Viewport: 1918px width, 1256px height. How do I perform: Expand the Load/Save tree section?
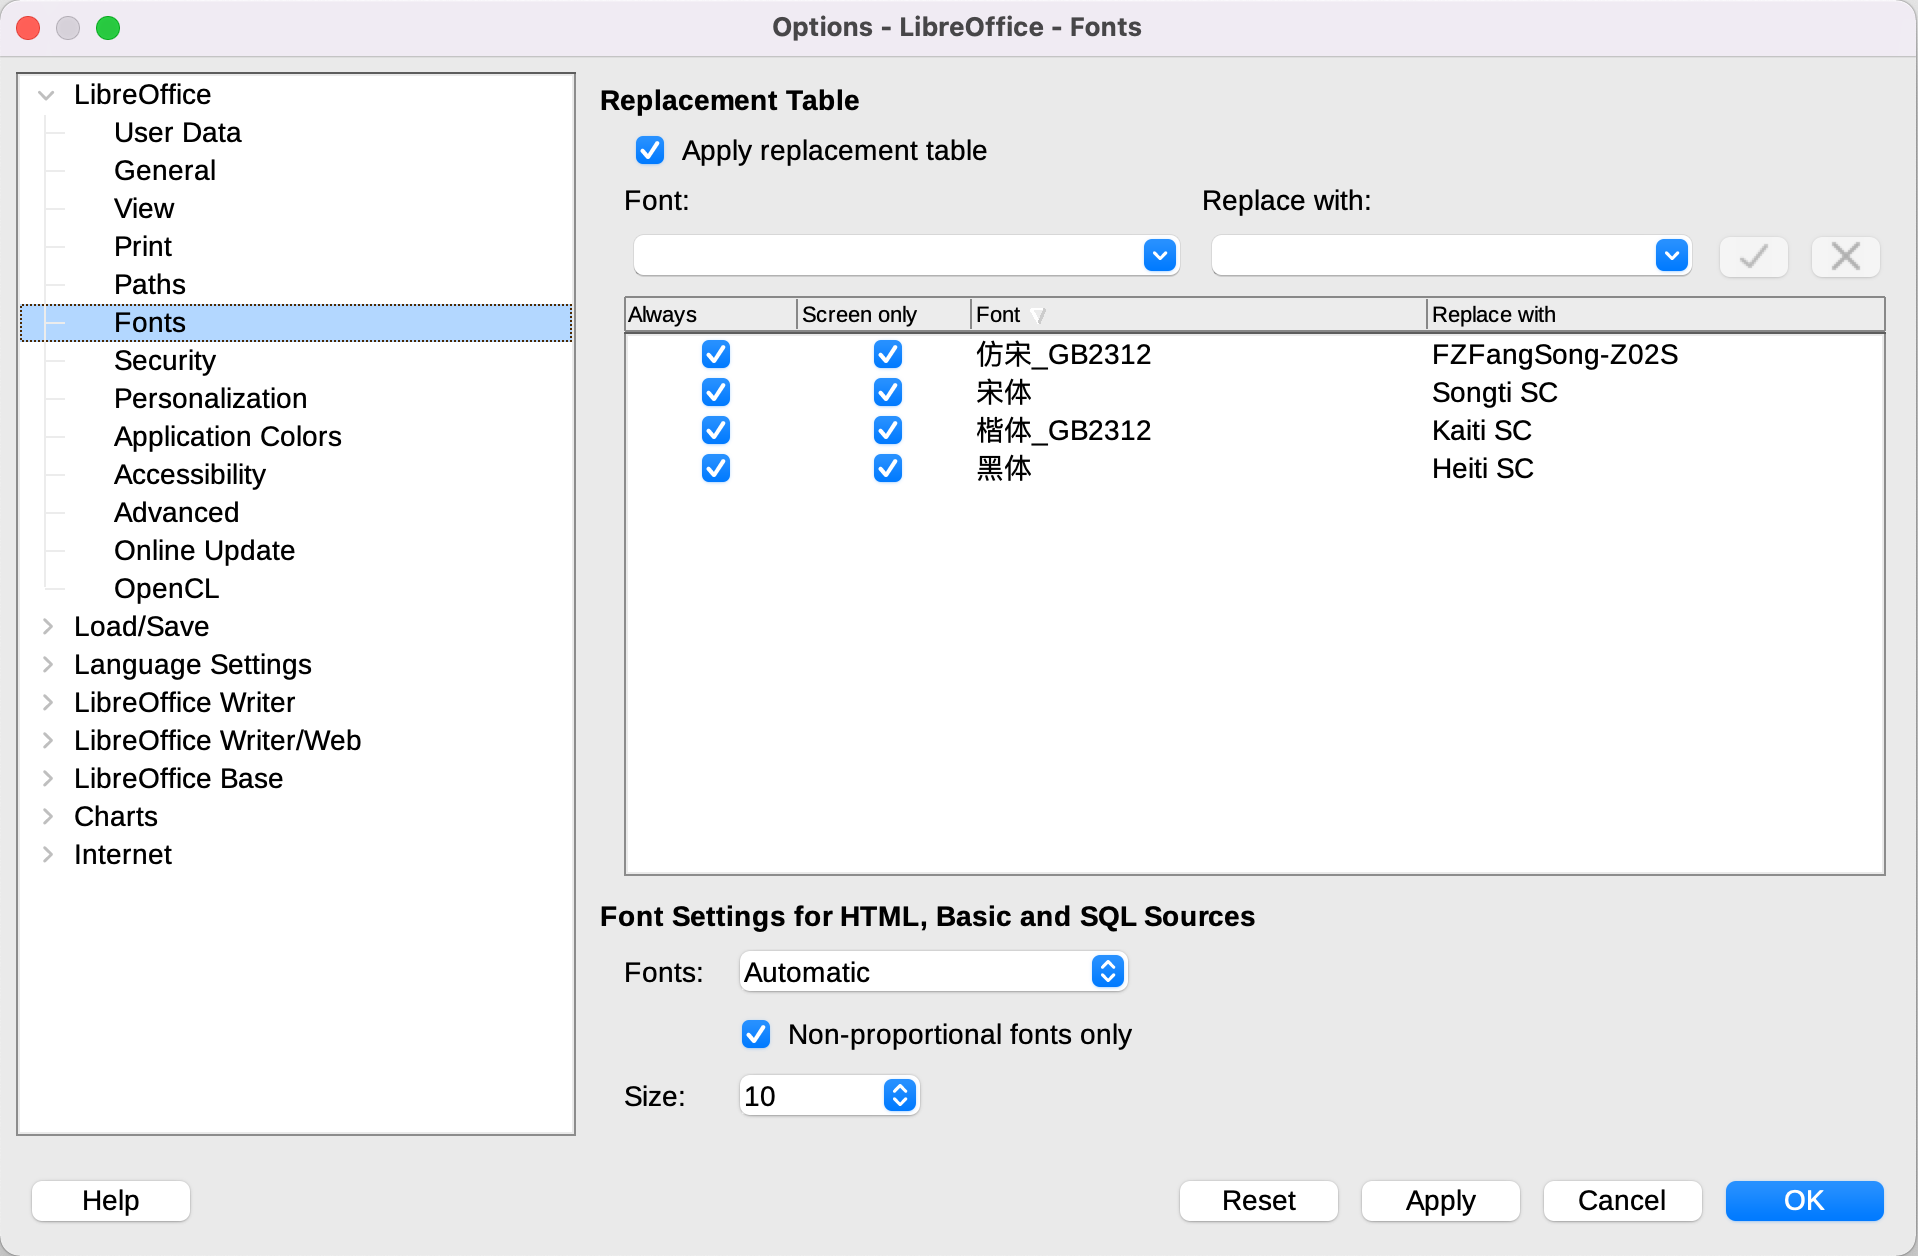tap(47, 627)
